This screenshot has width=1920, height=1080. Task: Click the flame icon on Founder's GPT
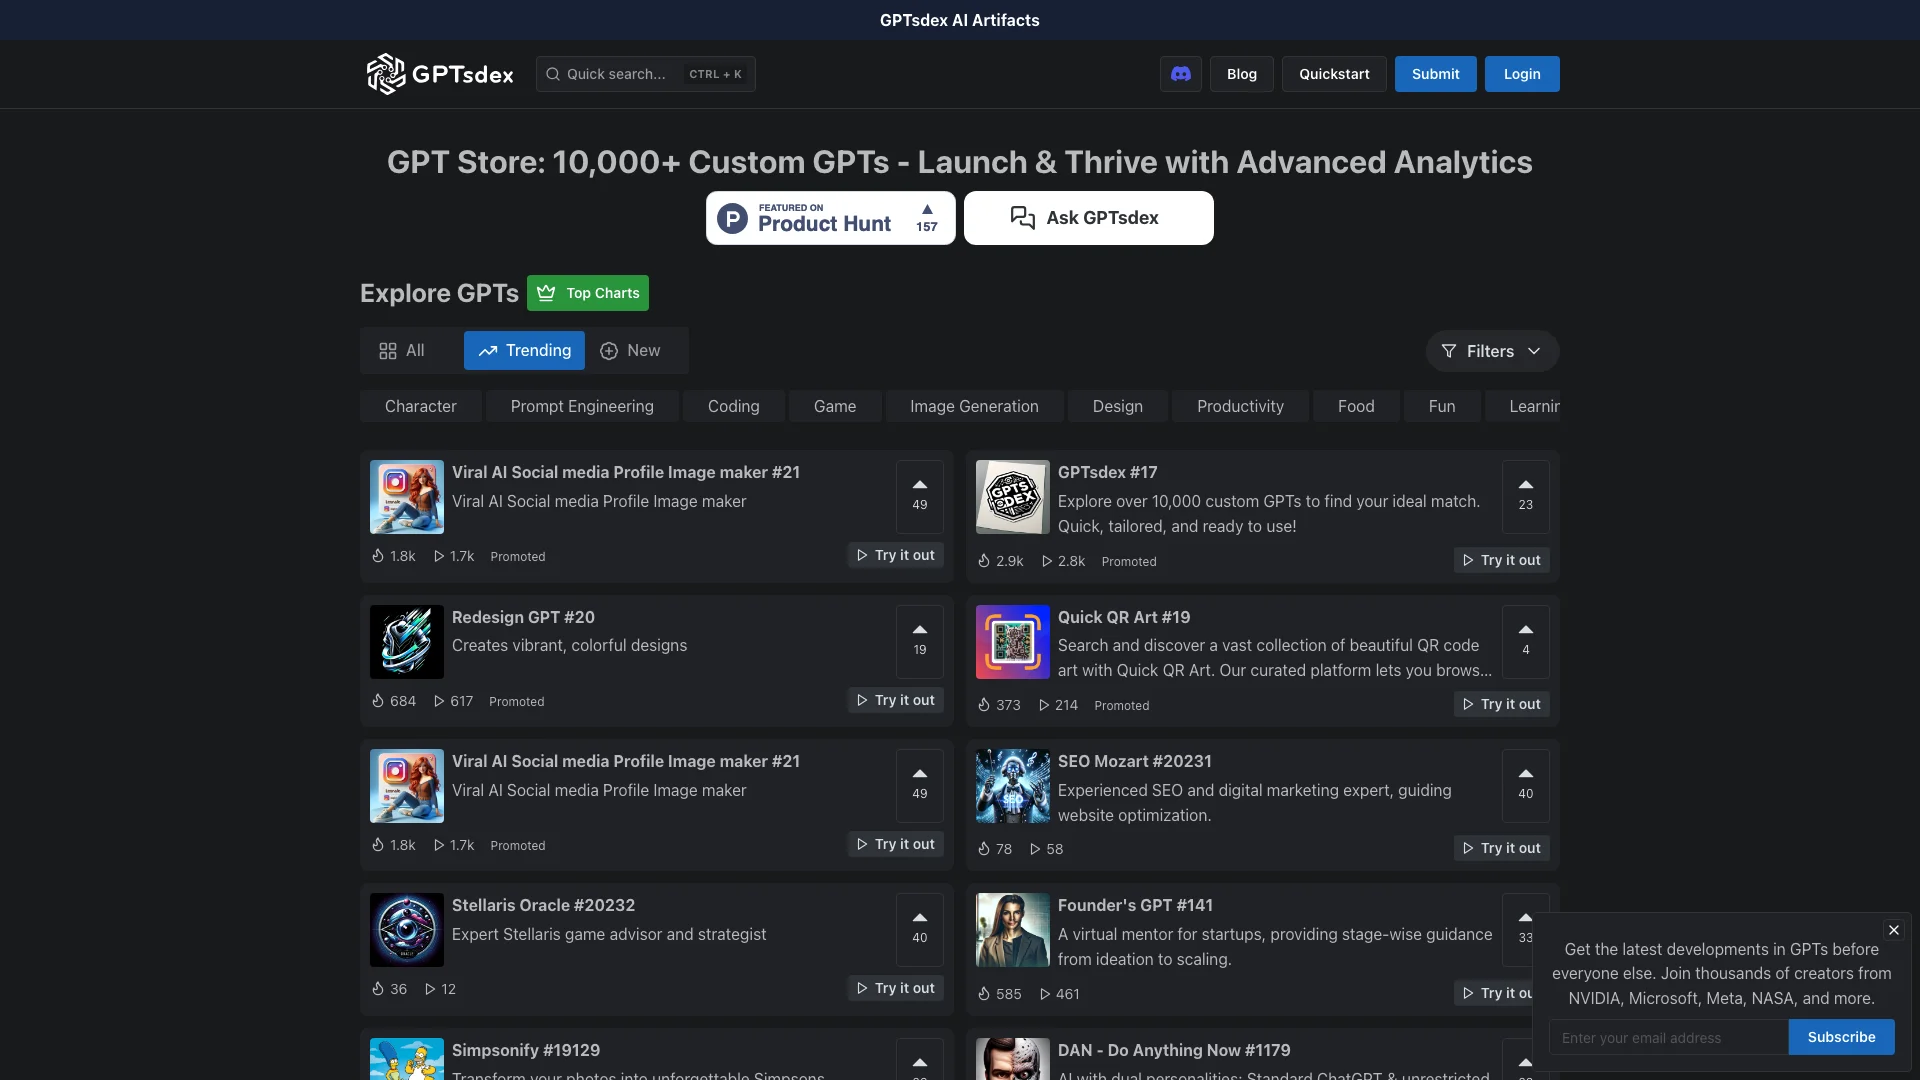(x=984, y=994)
